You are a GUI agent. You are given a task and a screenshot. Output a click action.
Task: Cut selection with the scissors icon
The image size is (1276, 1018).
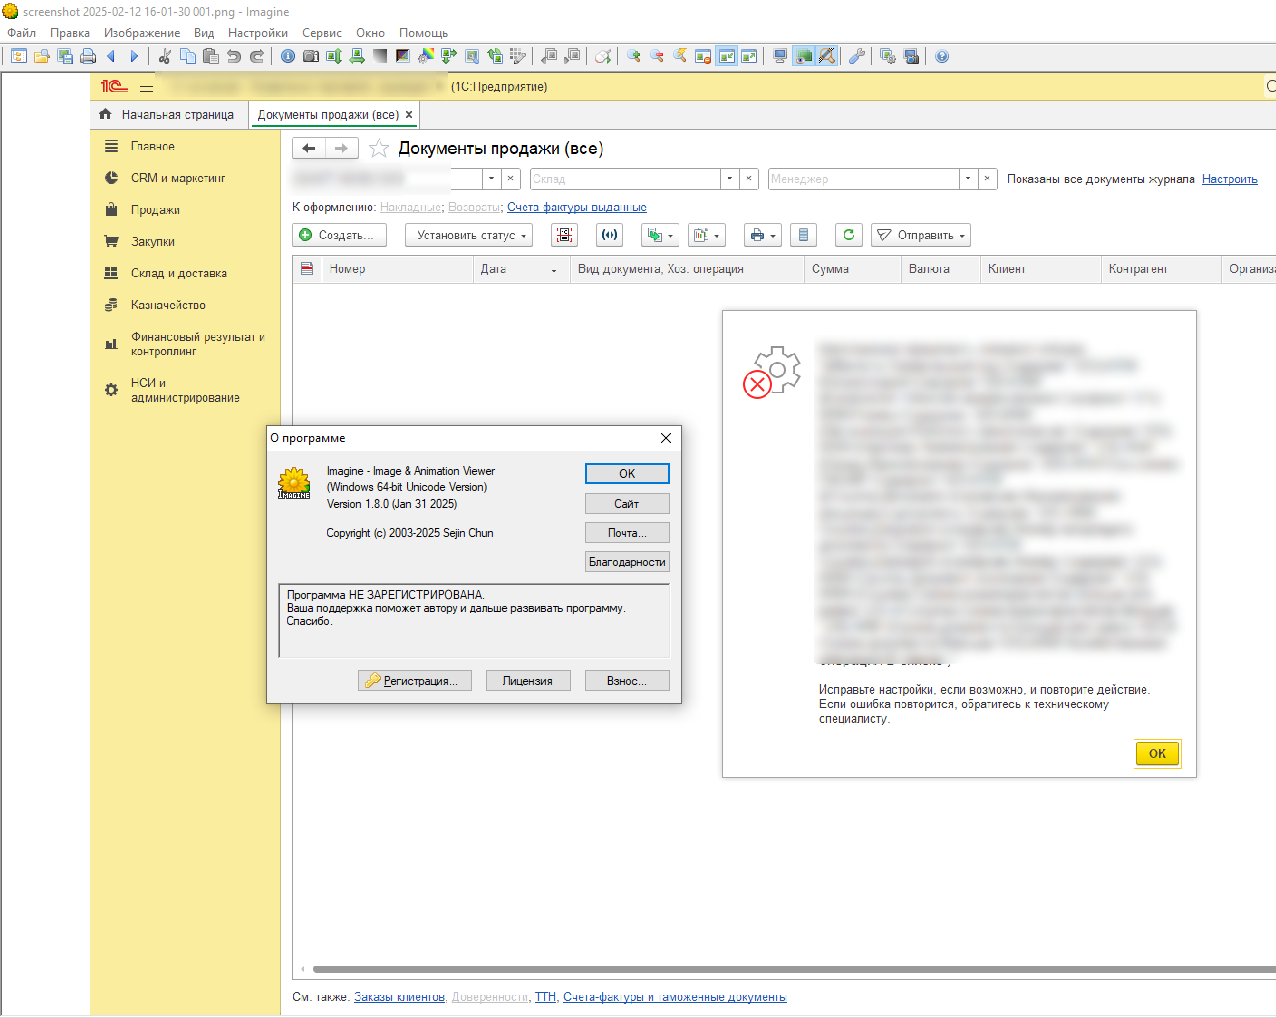click(165, 56)
